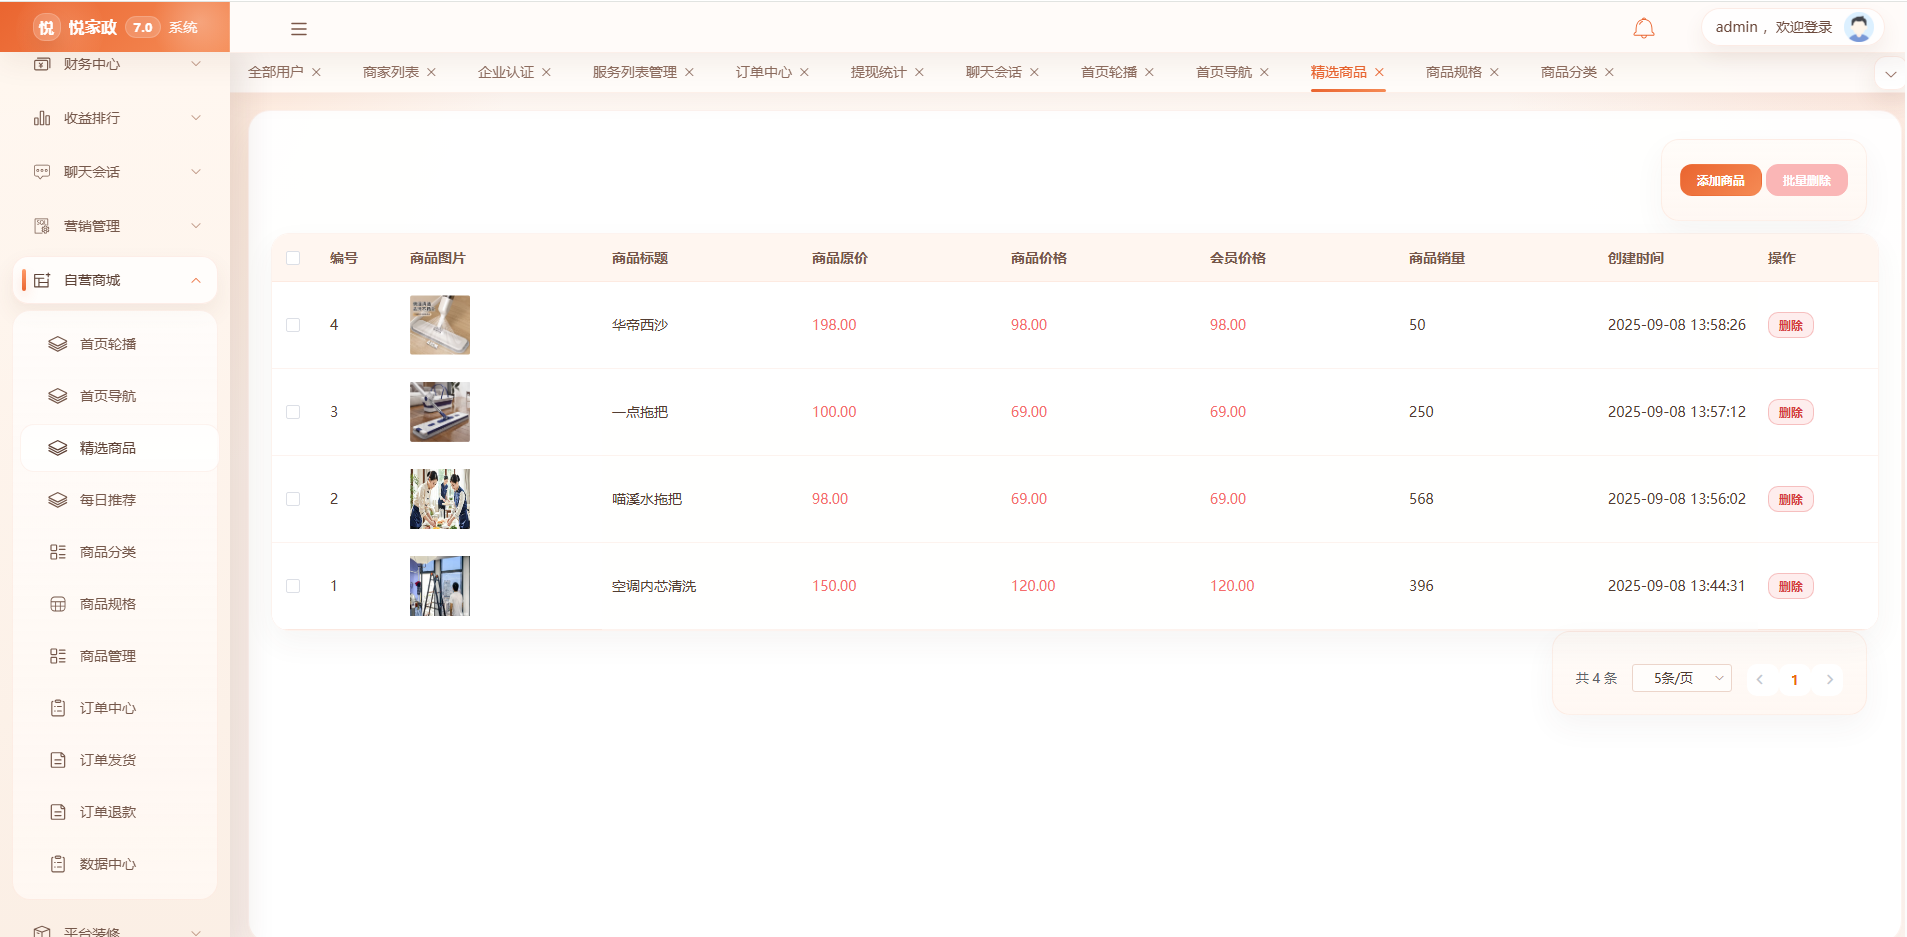Screen dimensions: 1907x937
Task: Open the admin user avatar
Action: (x=1859, y=27)
